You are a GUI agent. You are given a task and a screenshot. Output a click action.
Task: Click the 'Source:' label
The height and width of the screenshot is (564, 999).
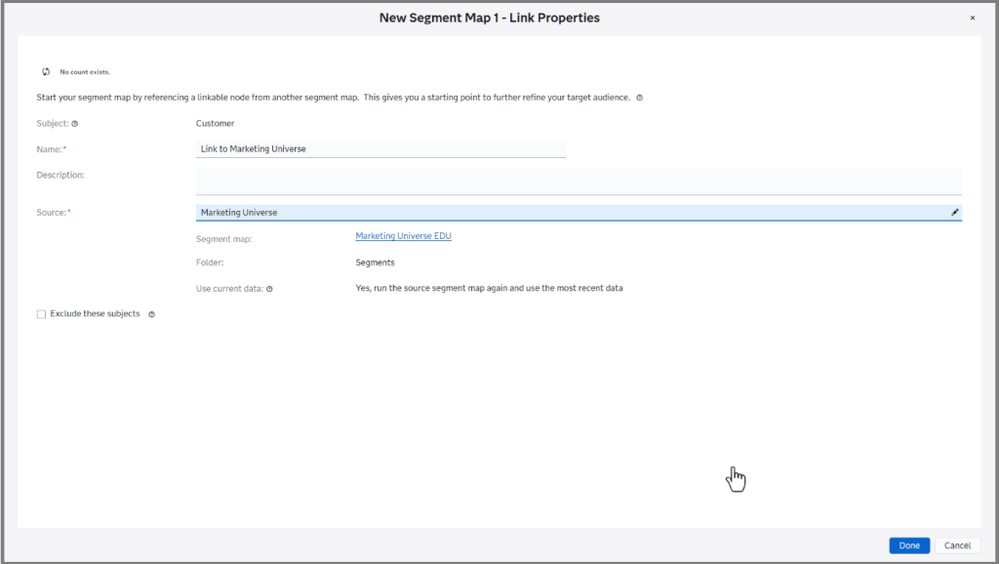(x=52, y=213)
